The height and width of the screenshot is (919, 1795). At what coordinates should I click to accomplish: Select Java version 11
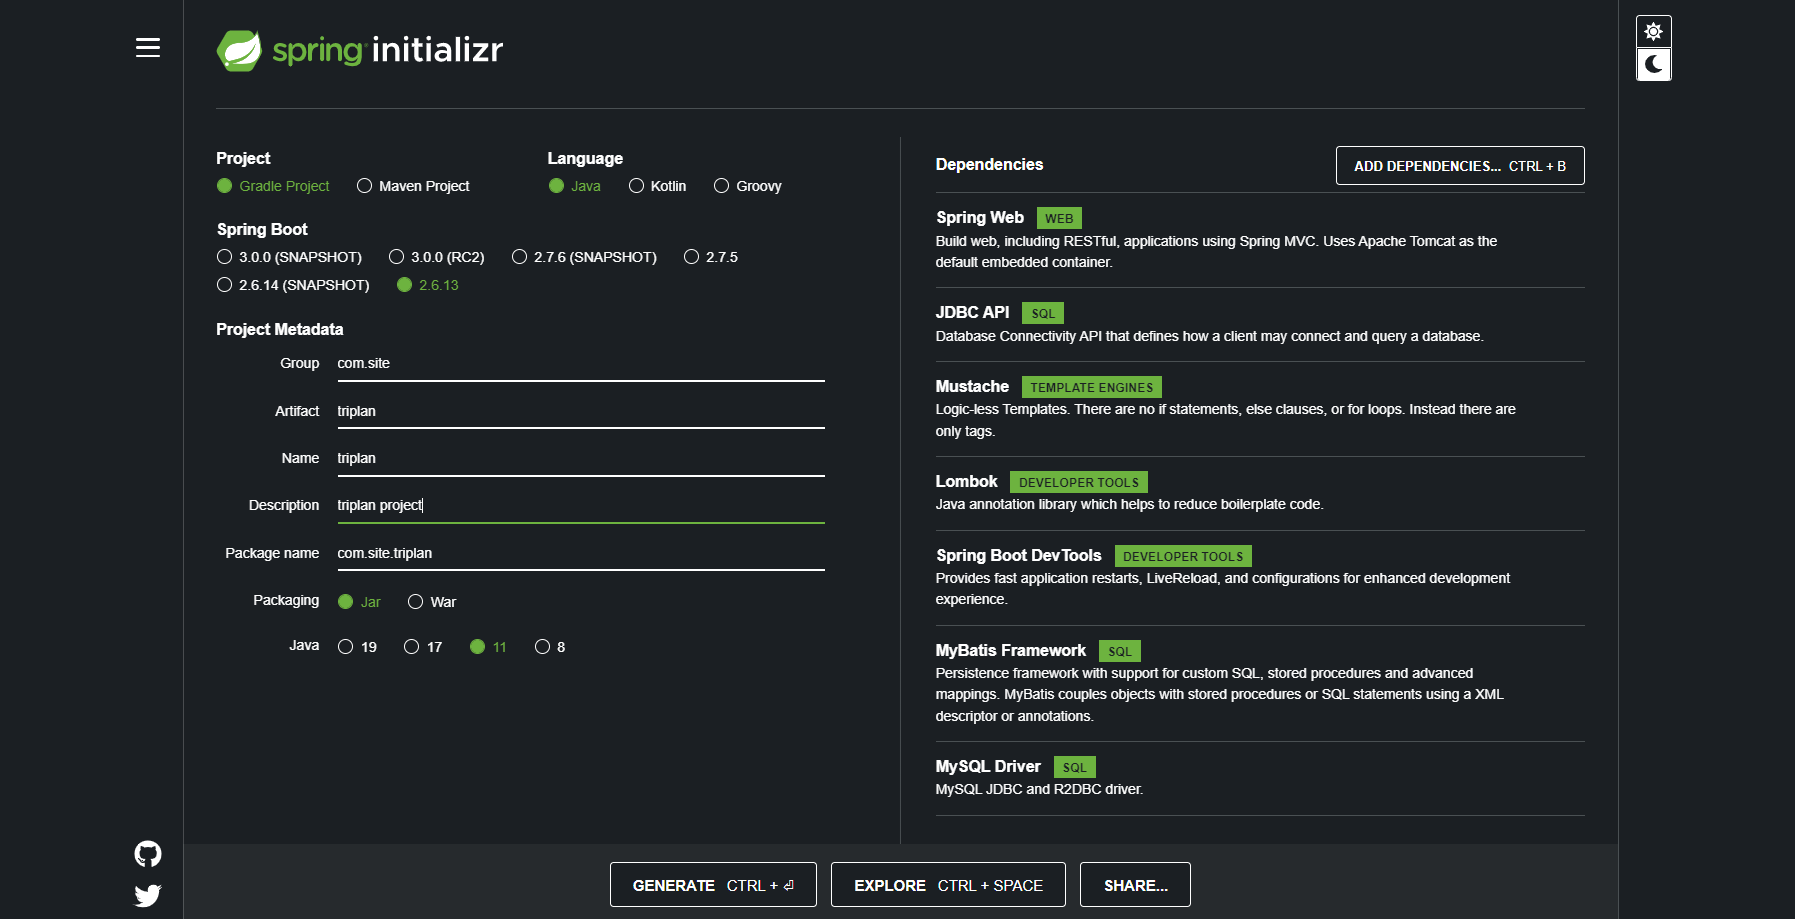488,647
